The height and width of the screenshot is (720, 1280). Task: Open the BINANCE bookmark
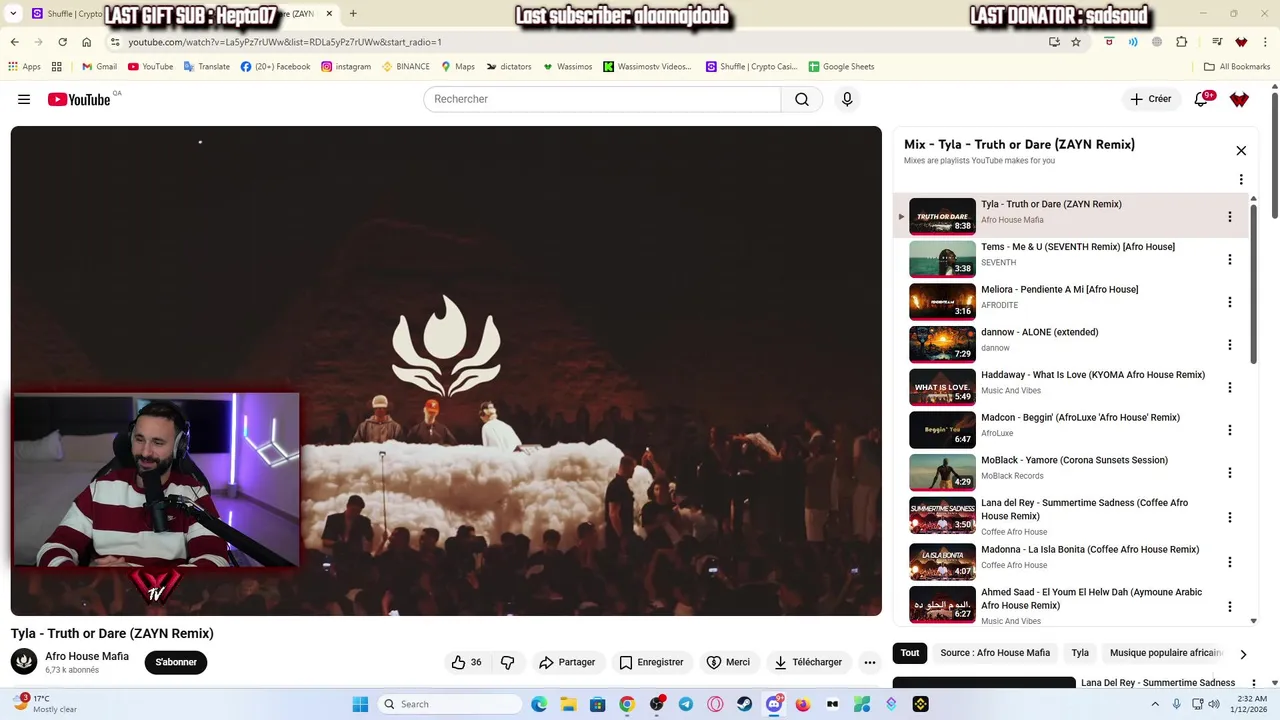[405, 67]
